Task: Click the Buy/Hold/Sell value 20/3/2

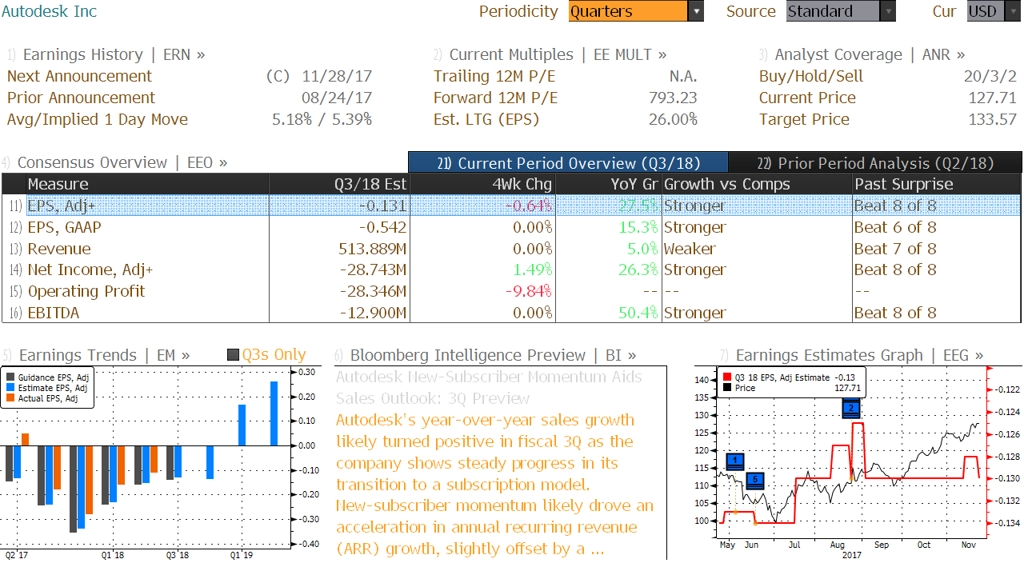Action: click(x=990, y=76)
